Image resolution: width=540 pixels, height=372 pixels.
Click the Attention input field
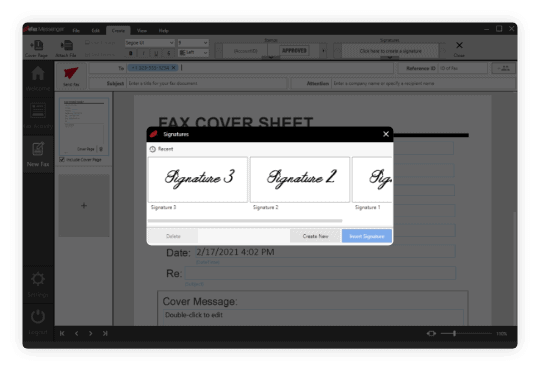tap(423, 83)
